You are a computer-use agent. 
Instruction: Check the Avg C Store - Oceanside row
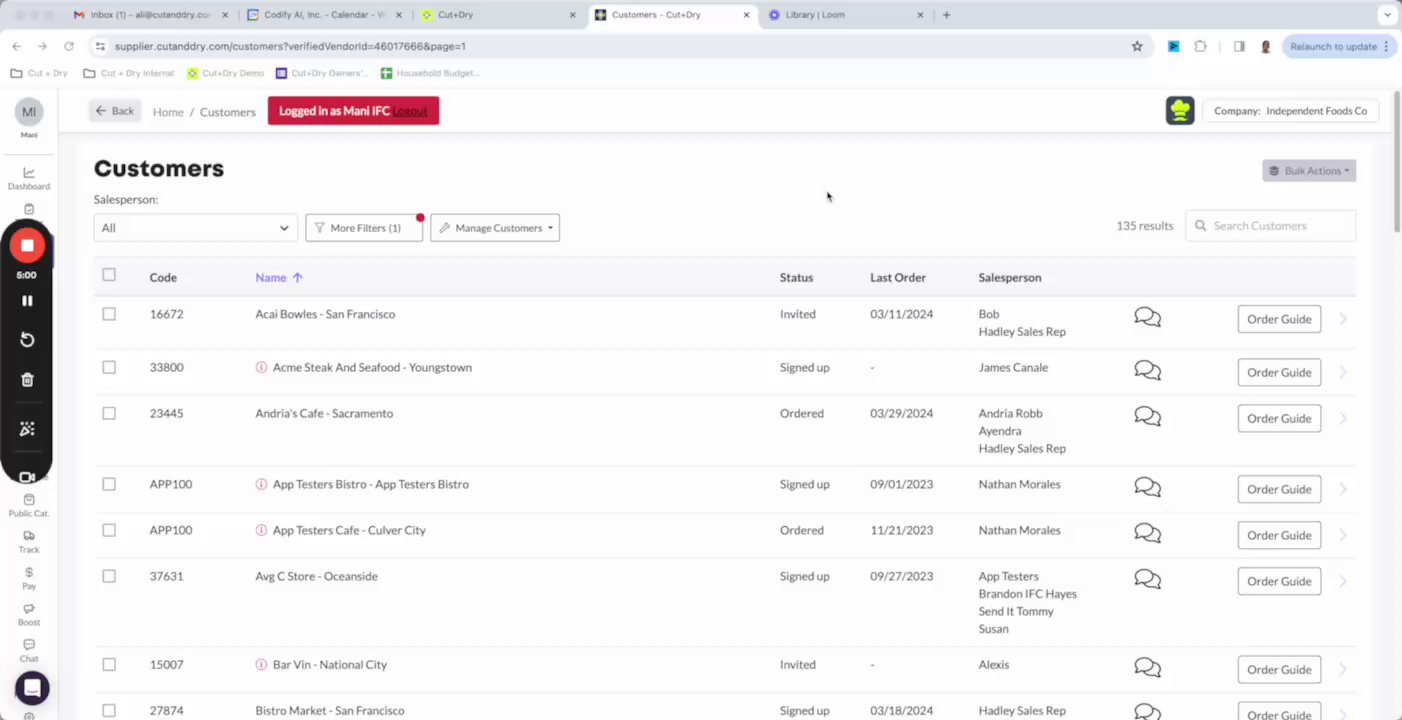point(109,576)
